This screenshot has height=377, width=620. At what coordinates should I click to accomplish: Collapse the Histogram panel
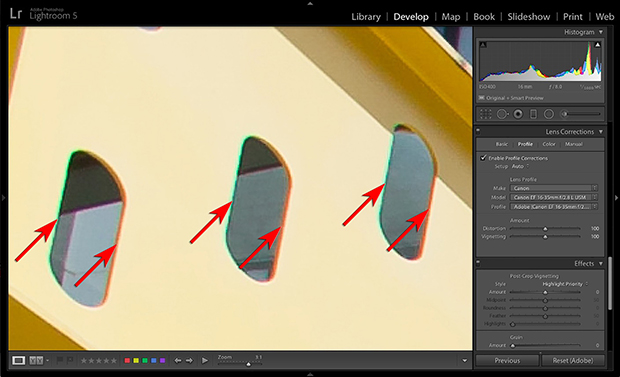point(601,32)
